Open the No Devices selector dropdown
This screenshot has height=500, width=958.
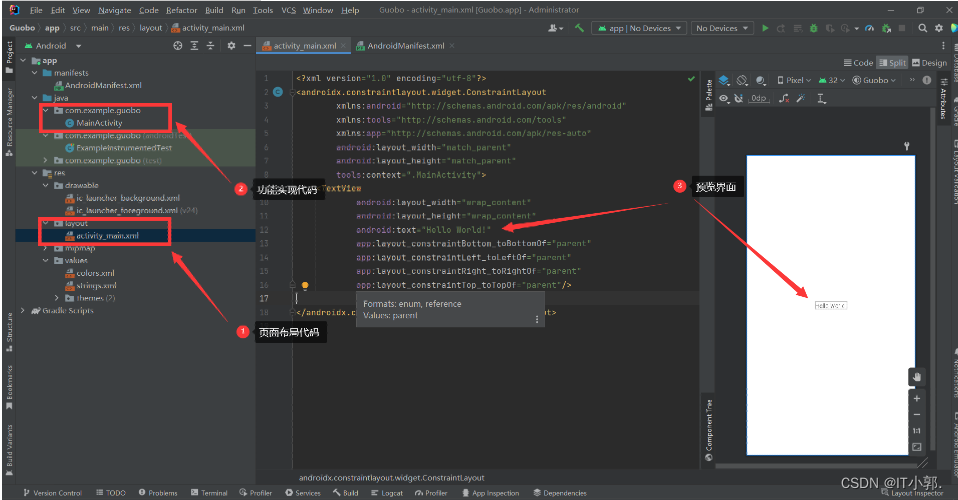[x=720, y=28]
